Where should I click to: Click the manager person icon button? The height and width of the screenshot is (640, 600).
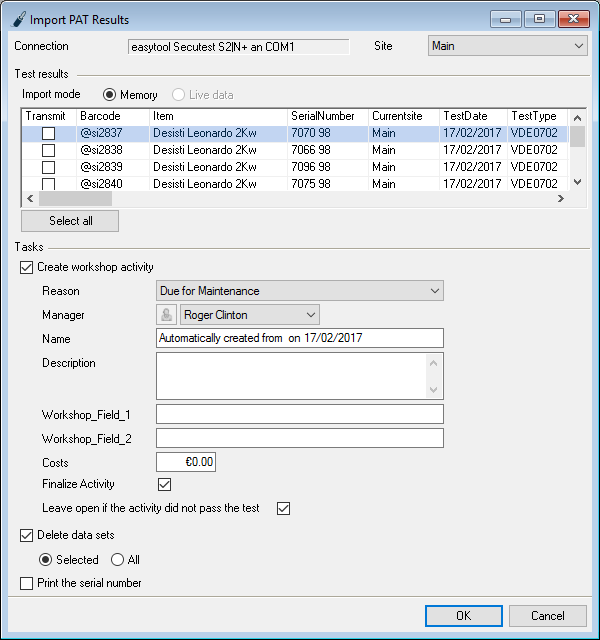(167, 315)
